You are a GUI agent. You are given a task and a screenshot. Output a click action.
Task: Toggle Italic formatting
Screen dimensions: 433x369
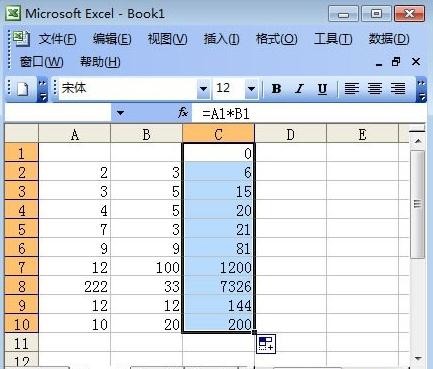point(299,89)
